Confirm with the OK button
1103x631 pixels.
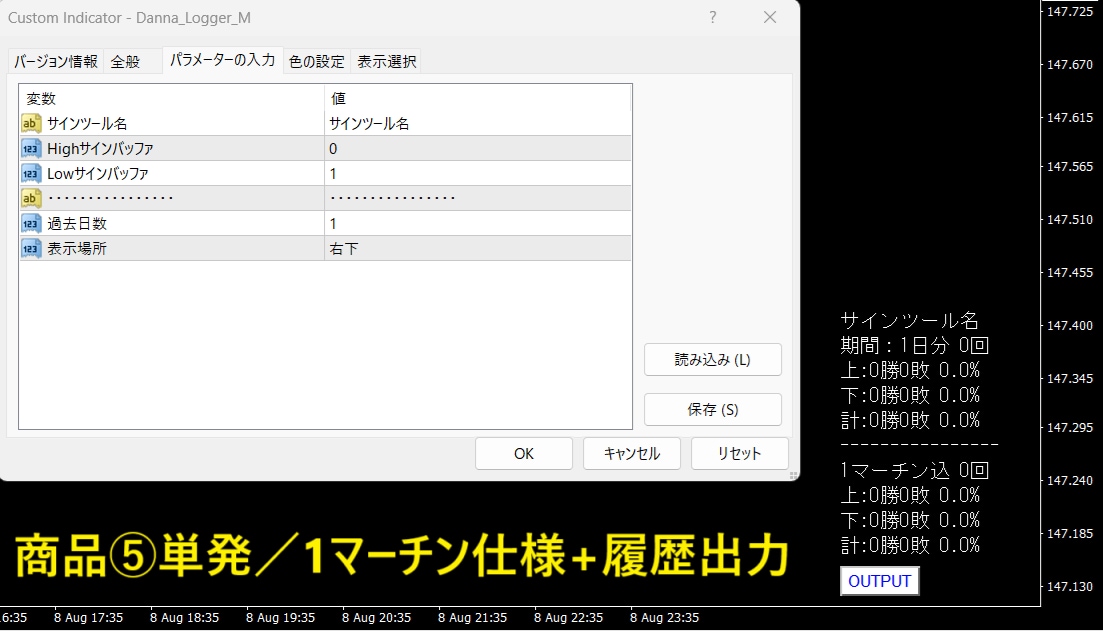(x=523, y=454)
